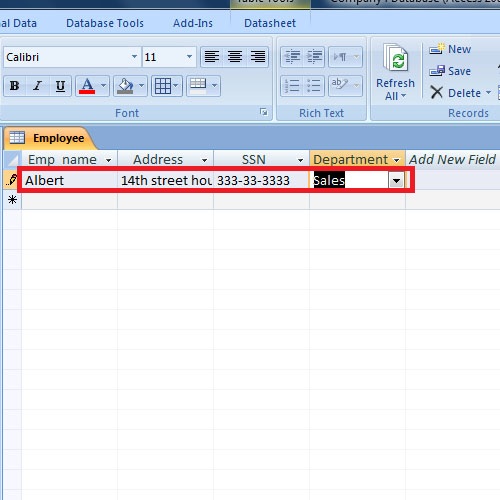The image size is (500, 500).
Task: Switch to the Add-Ins ribbon tab
Action: pyautogui.click(x=193, y=23)
